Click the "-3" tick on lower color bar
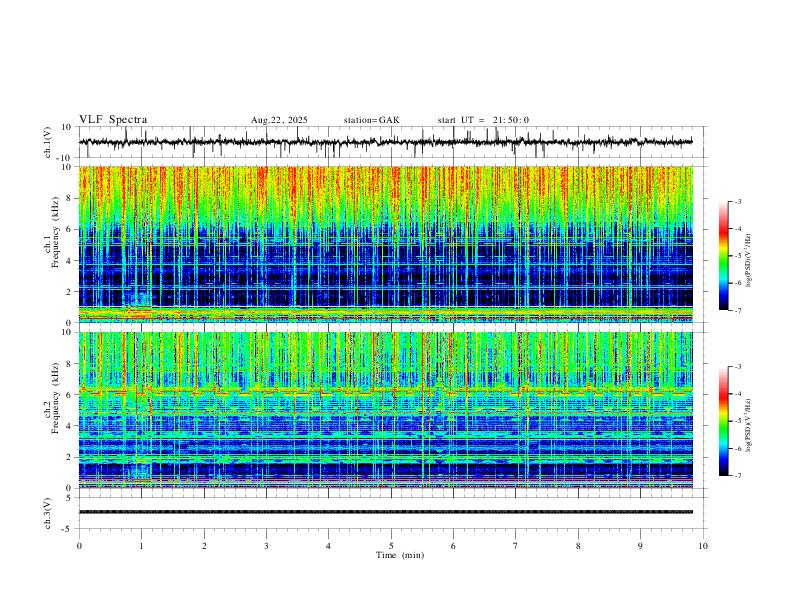The image size is (792, 612). click(737, 367)
